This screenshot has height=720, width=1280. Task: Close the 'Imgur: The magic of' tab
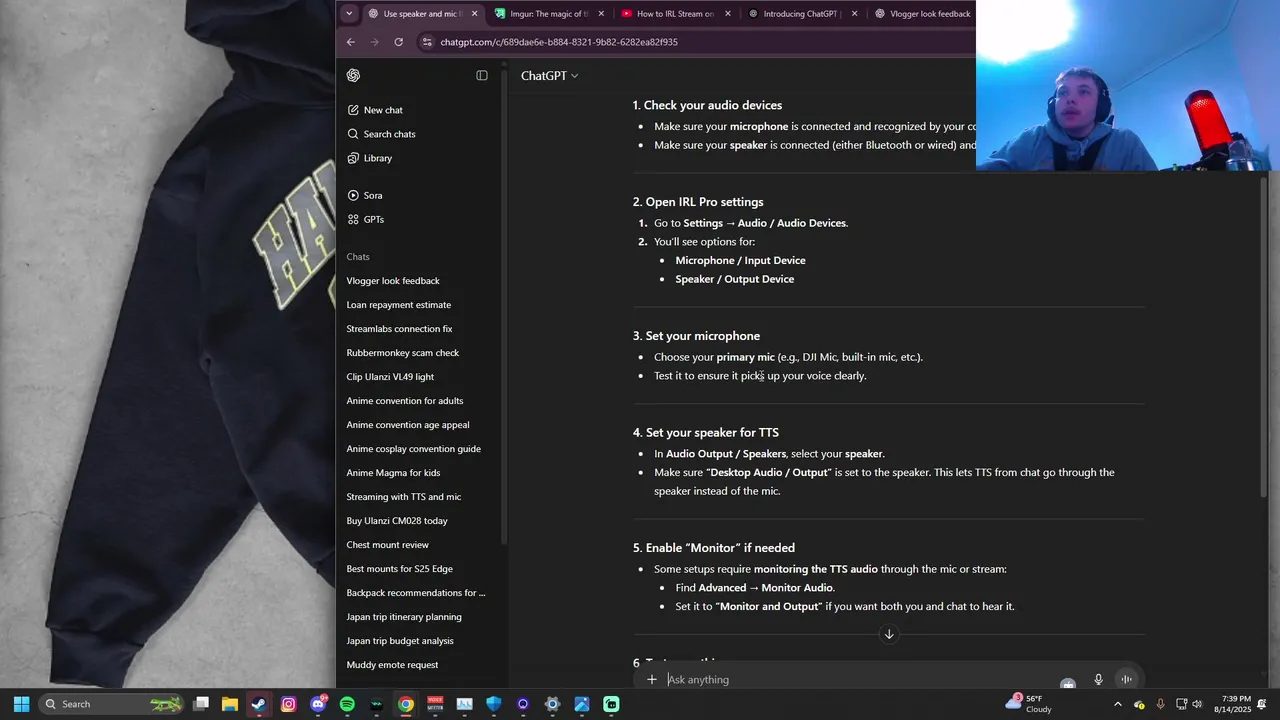coord(601,14)
